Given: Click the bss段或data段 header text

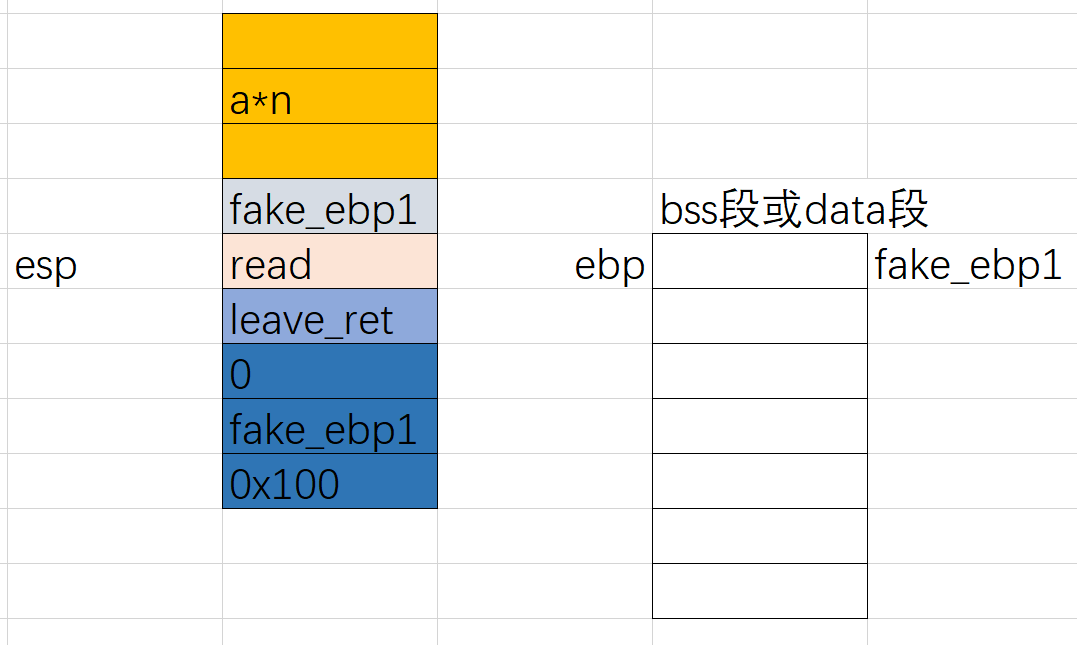Looking at the screenshot, I should [794, 209].
